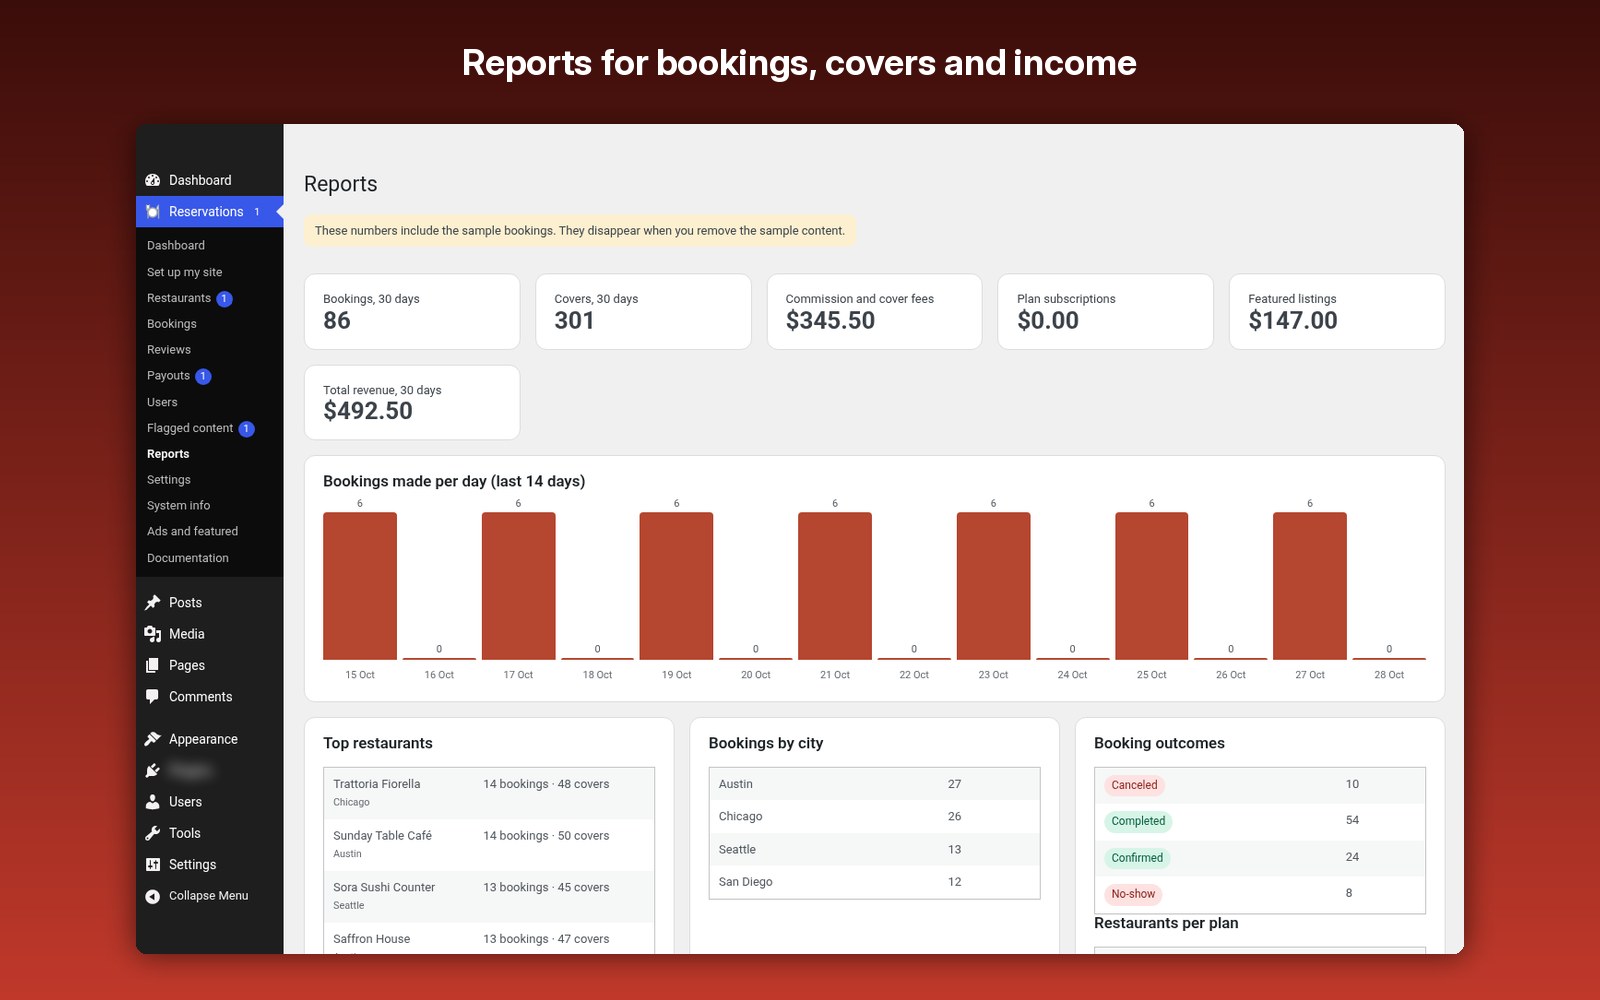This screenshot has height=1000, width=1600.
Task: Click the Trattoria Fiorella row
Action: pos(489,793)
